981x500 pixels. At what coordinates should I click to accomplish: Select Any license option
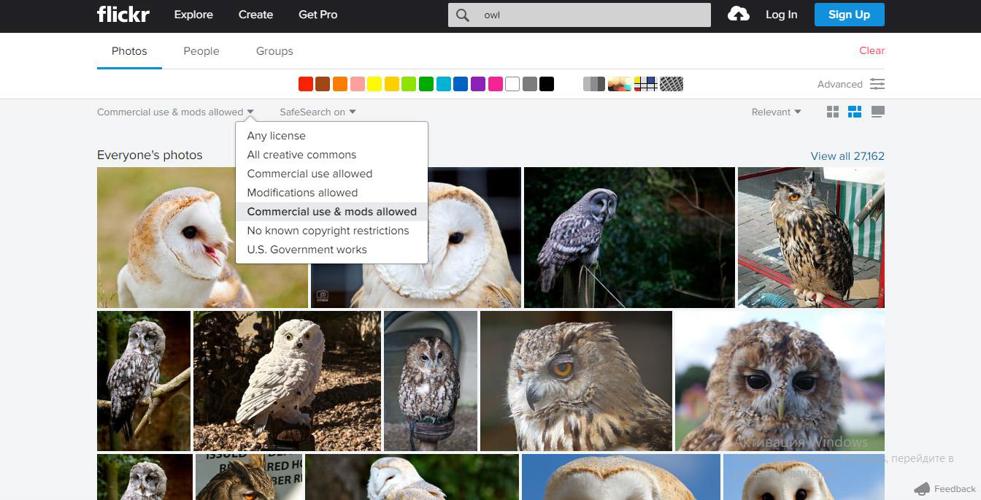pyautogui.click(x=276, y=136)
